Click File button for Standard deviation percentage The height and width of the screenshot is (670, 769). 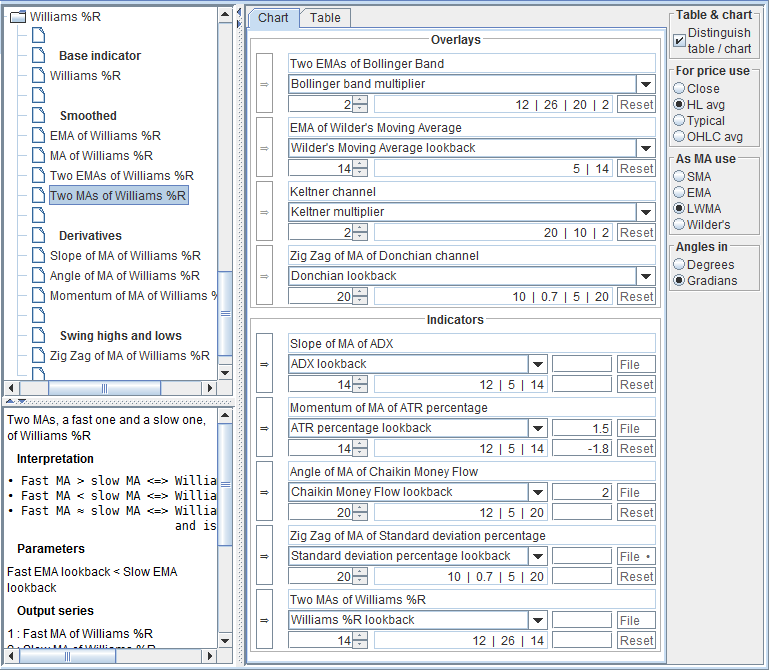636,556
